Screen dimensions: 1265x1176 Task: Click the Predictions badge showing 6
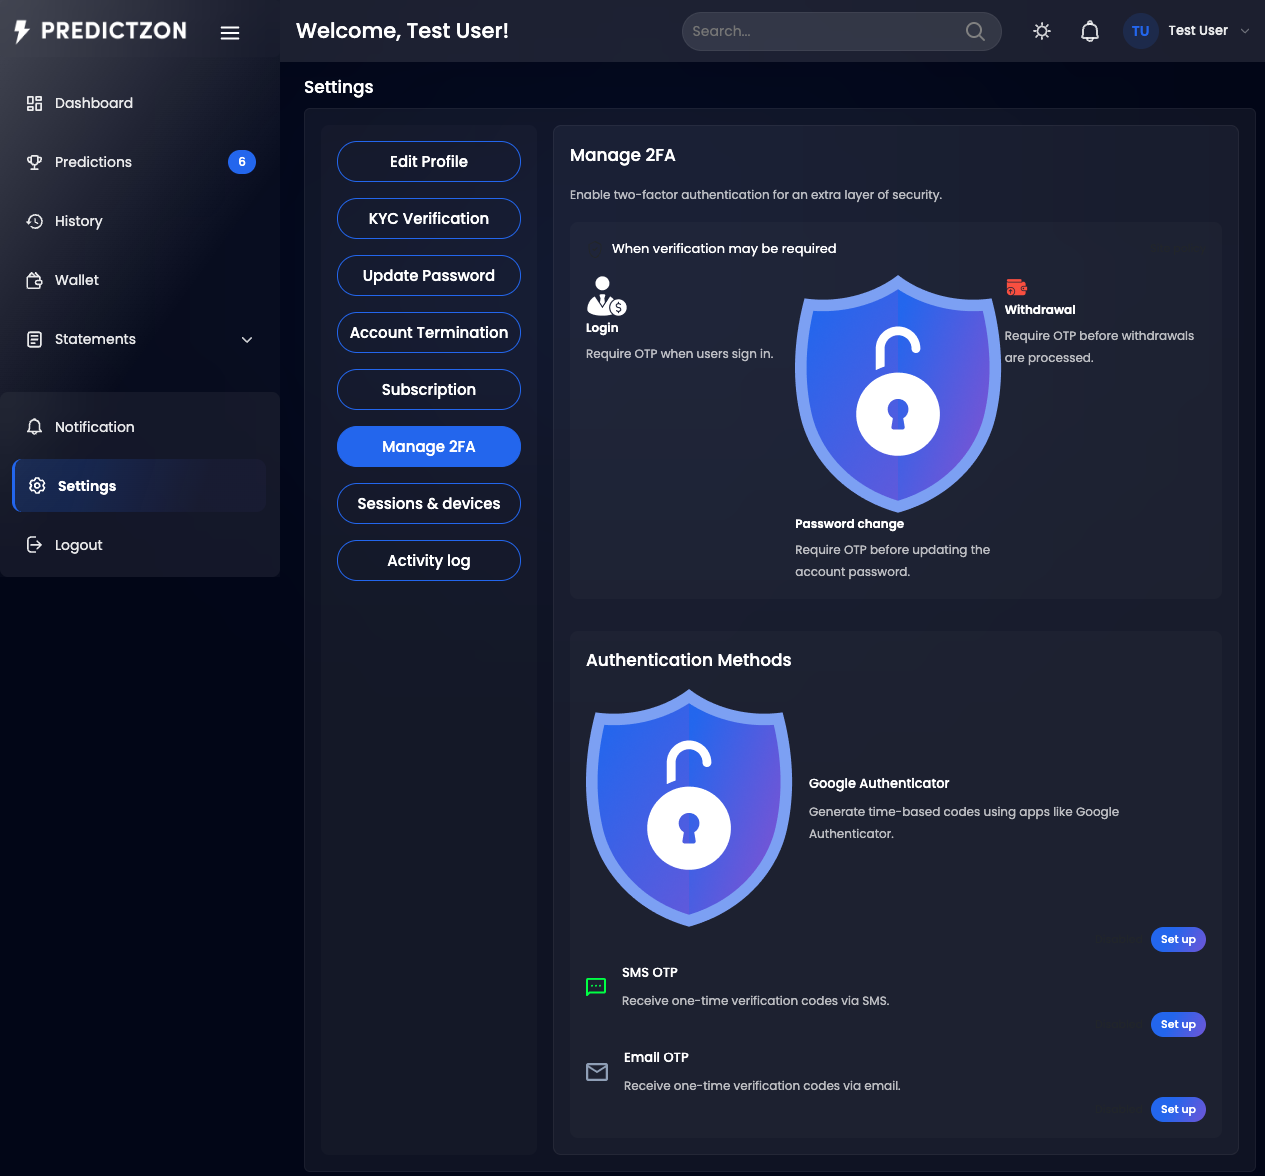(x=242, y=162)
